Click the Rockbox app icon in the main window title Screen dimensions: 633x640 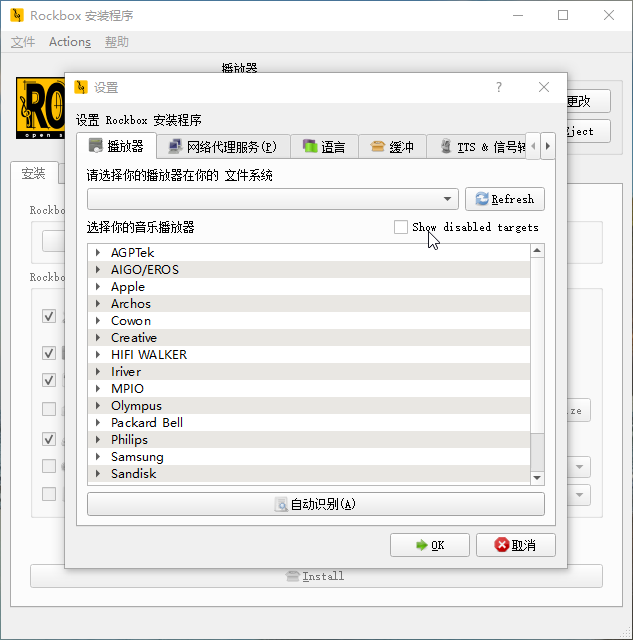(x=17, y=15)
